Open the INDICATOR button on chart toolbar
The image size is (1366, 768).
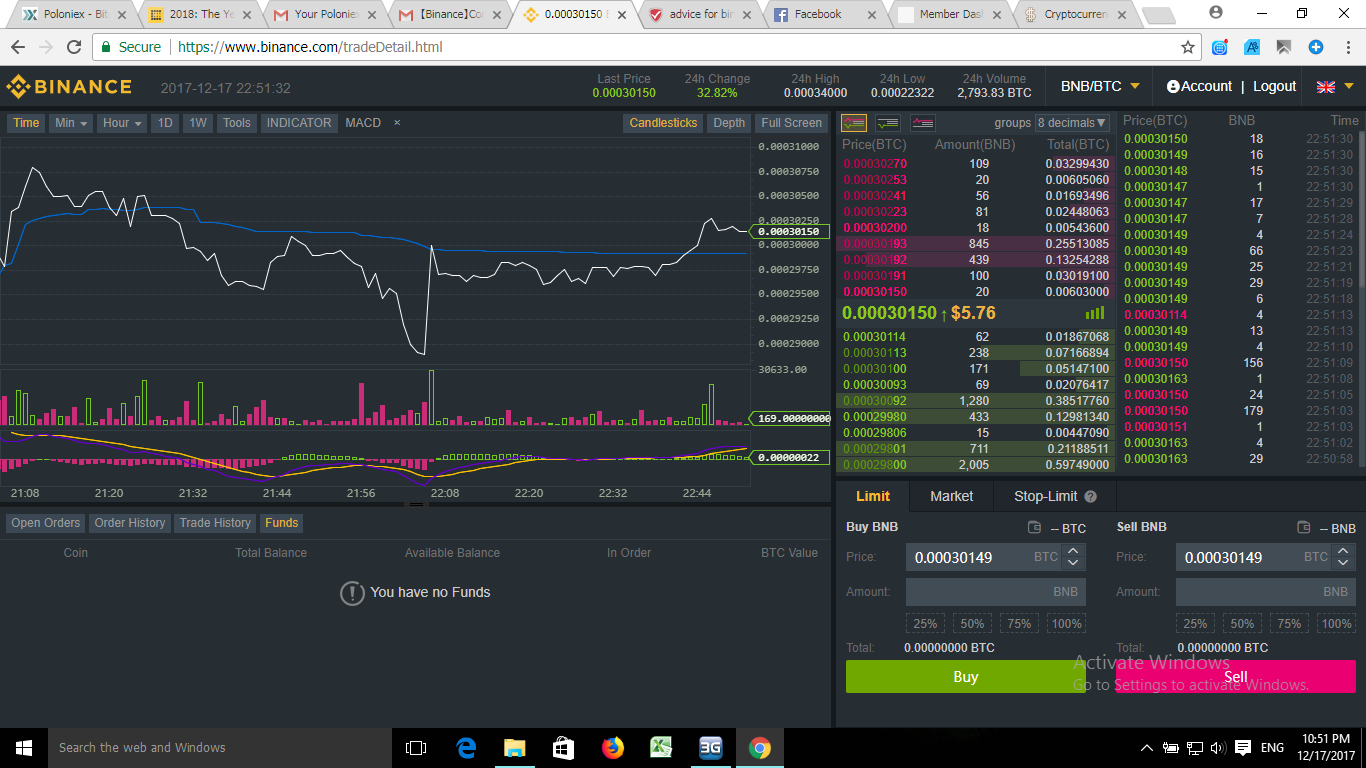(298, 123)
